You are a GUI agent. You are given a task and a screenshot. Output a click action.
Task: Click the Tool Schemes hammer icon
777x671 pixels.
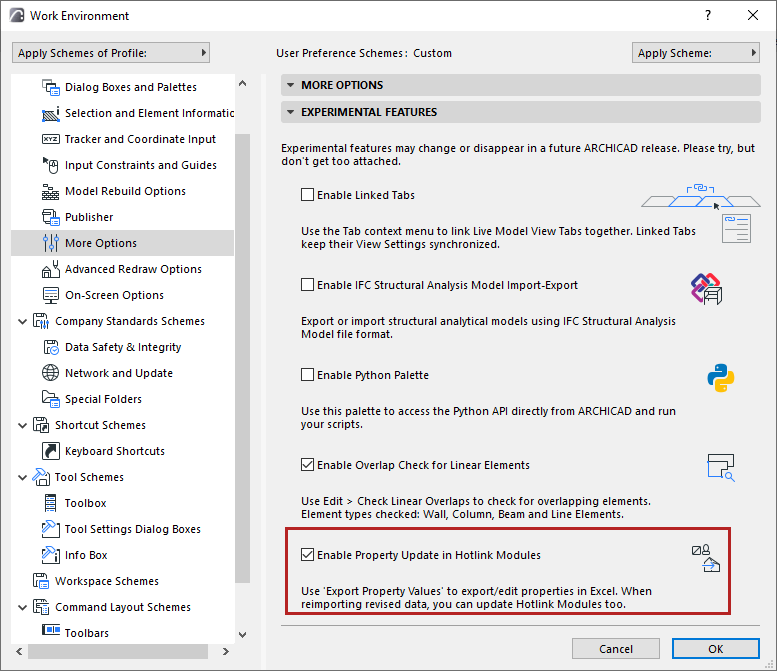pos(41,477)
